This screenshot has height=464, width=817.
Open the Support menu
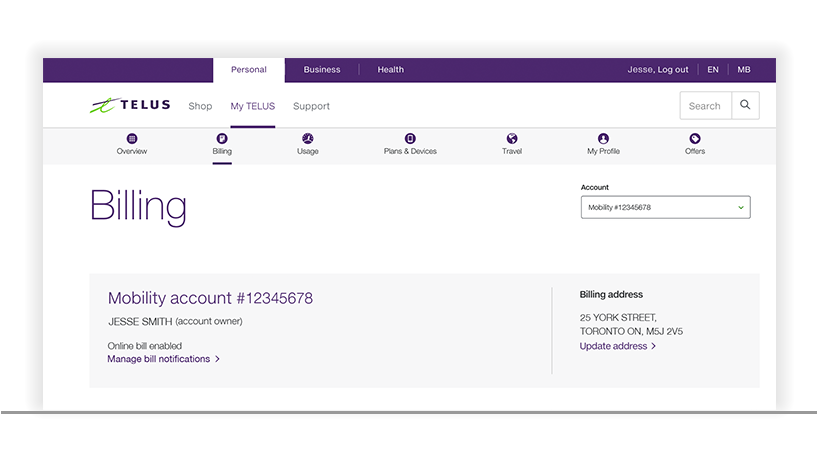coord(311,106)
